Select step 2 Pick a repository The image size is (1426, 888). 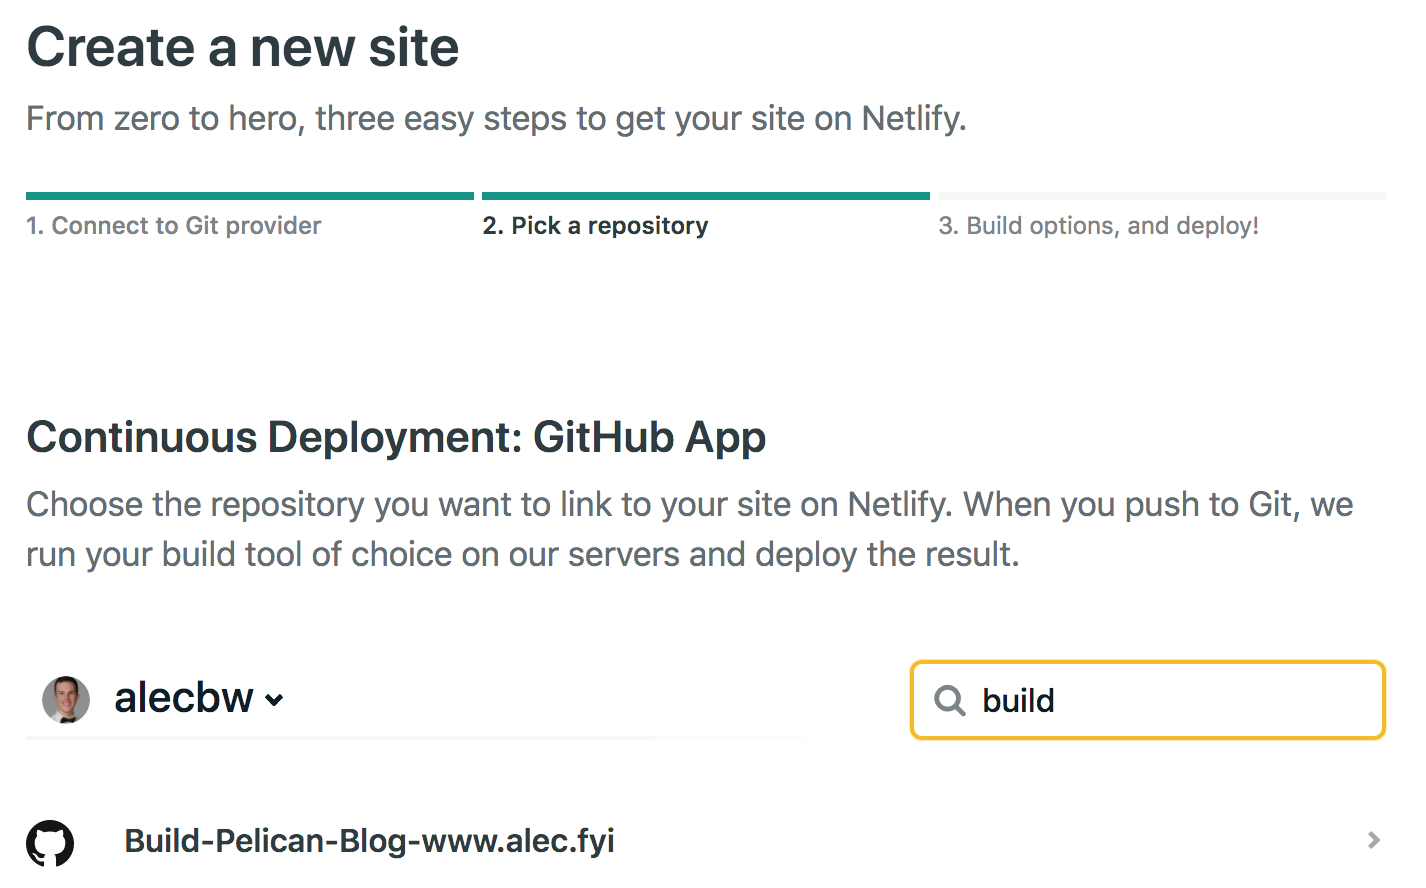(x=595, y=226)
